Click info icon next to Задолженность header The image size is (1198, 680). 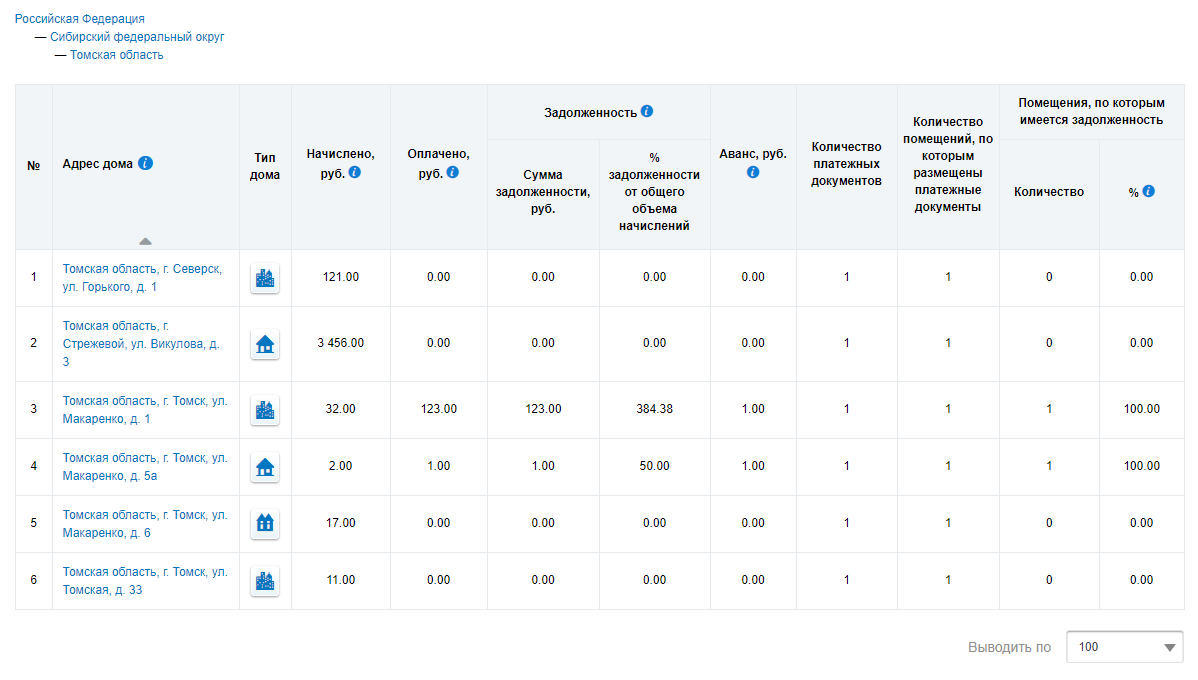pos(647,111)
